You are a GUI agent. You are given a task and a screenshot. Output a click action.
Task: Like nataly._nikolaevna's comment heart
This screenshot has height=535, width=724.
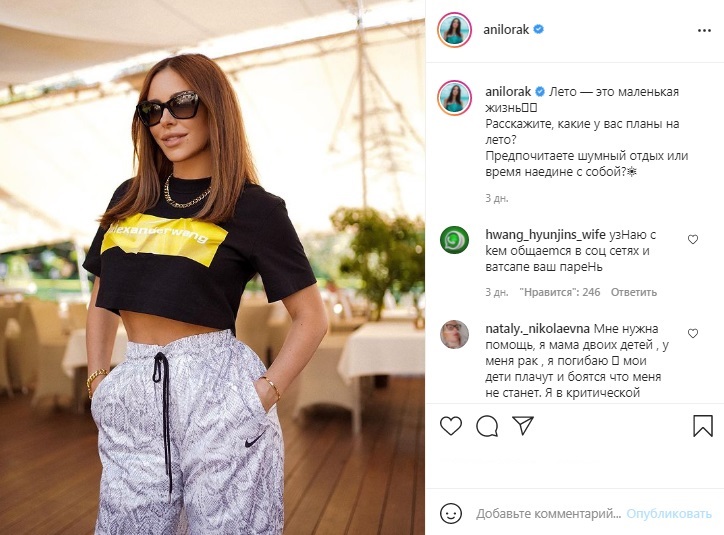[693, 333]
